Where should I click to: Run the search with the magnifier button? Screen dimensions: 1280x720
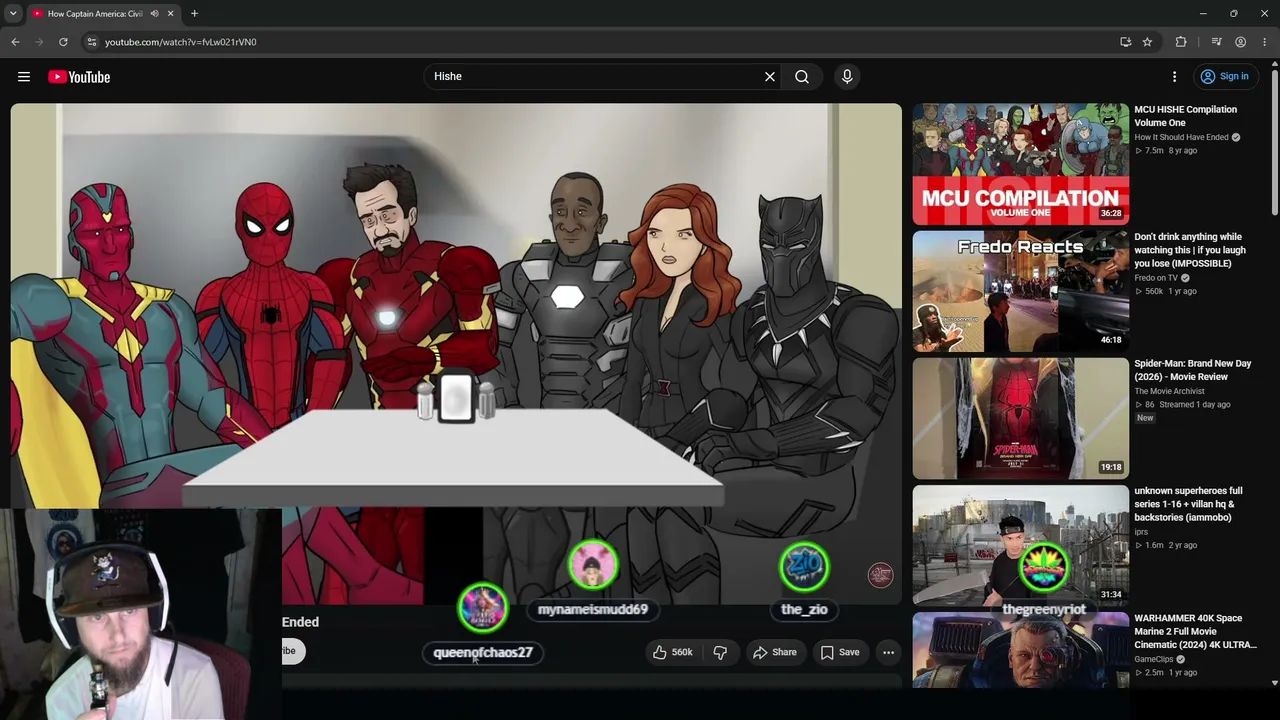pos(802,77)
